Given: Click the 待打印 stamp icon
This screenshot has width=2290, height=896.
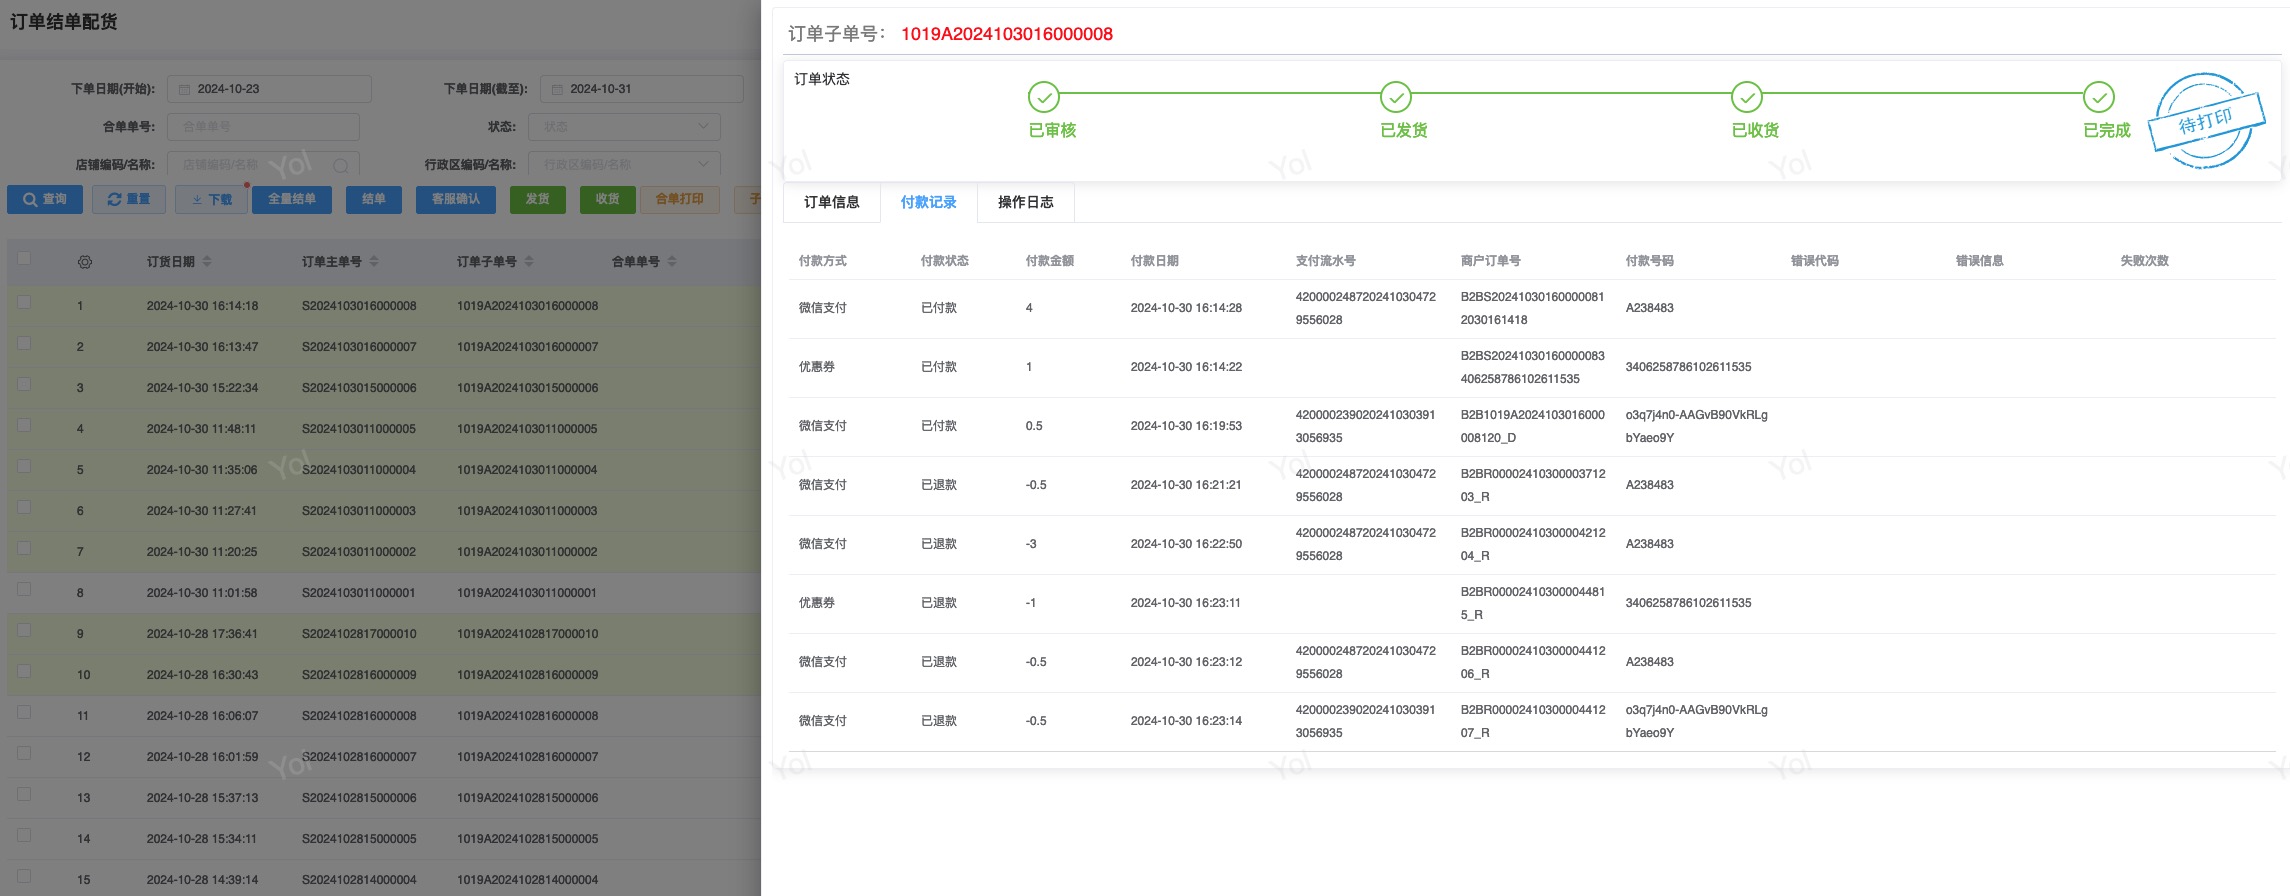Looking at the screenshot, I should click(2204, 122).
